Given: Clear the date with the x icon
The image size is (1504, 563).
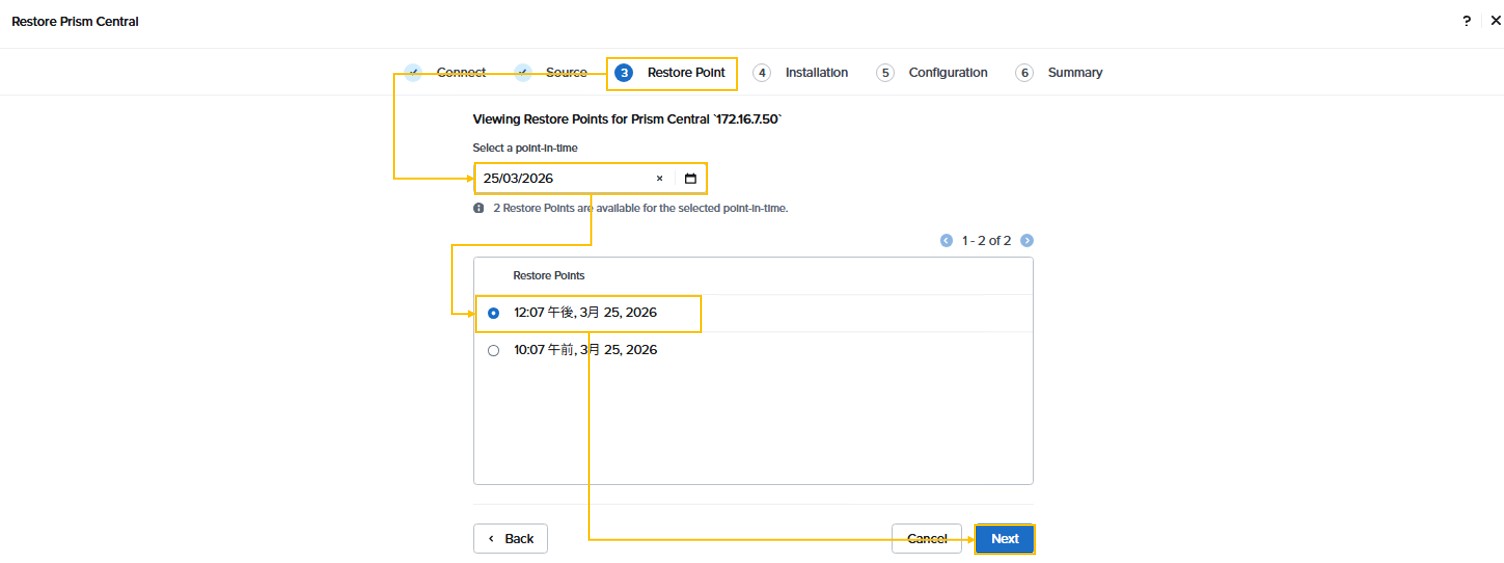Looking at the screenshot, I should point(659,179).
